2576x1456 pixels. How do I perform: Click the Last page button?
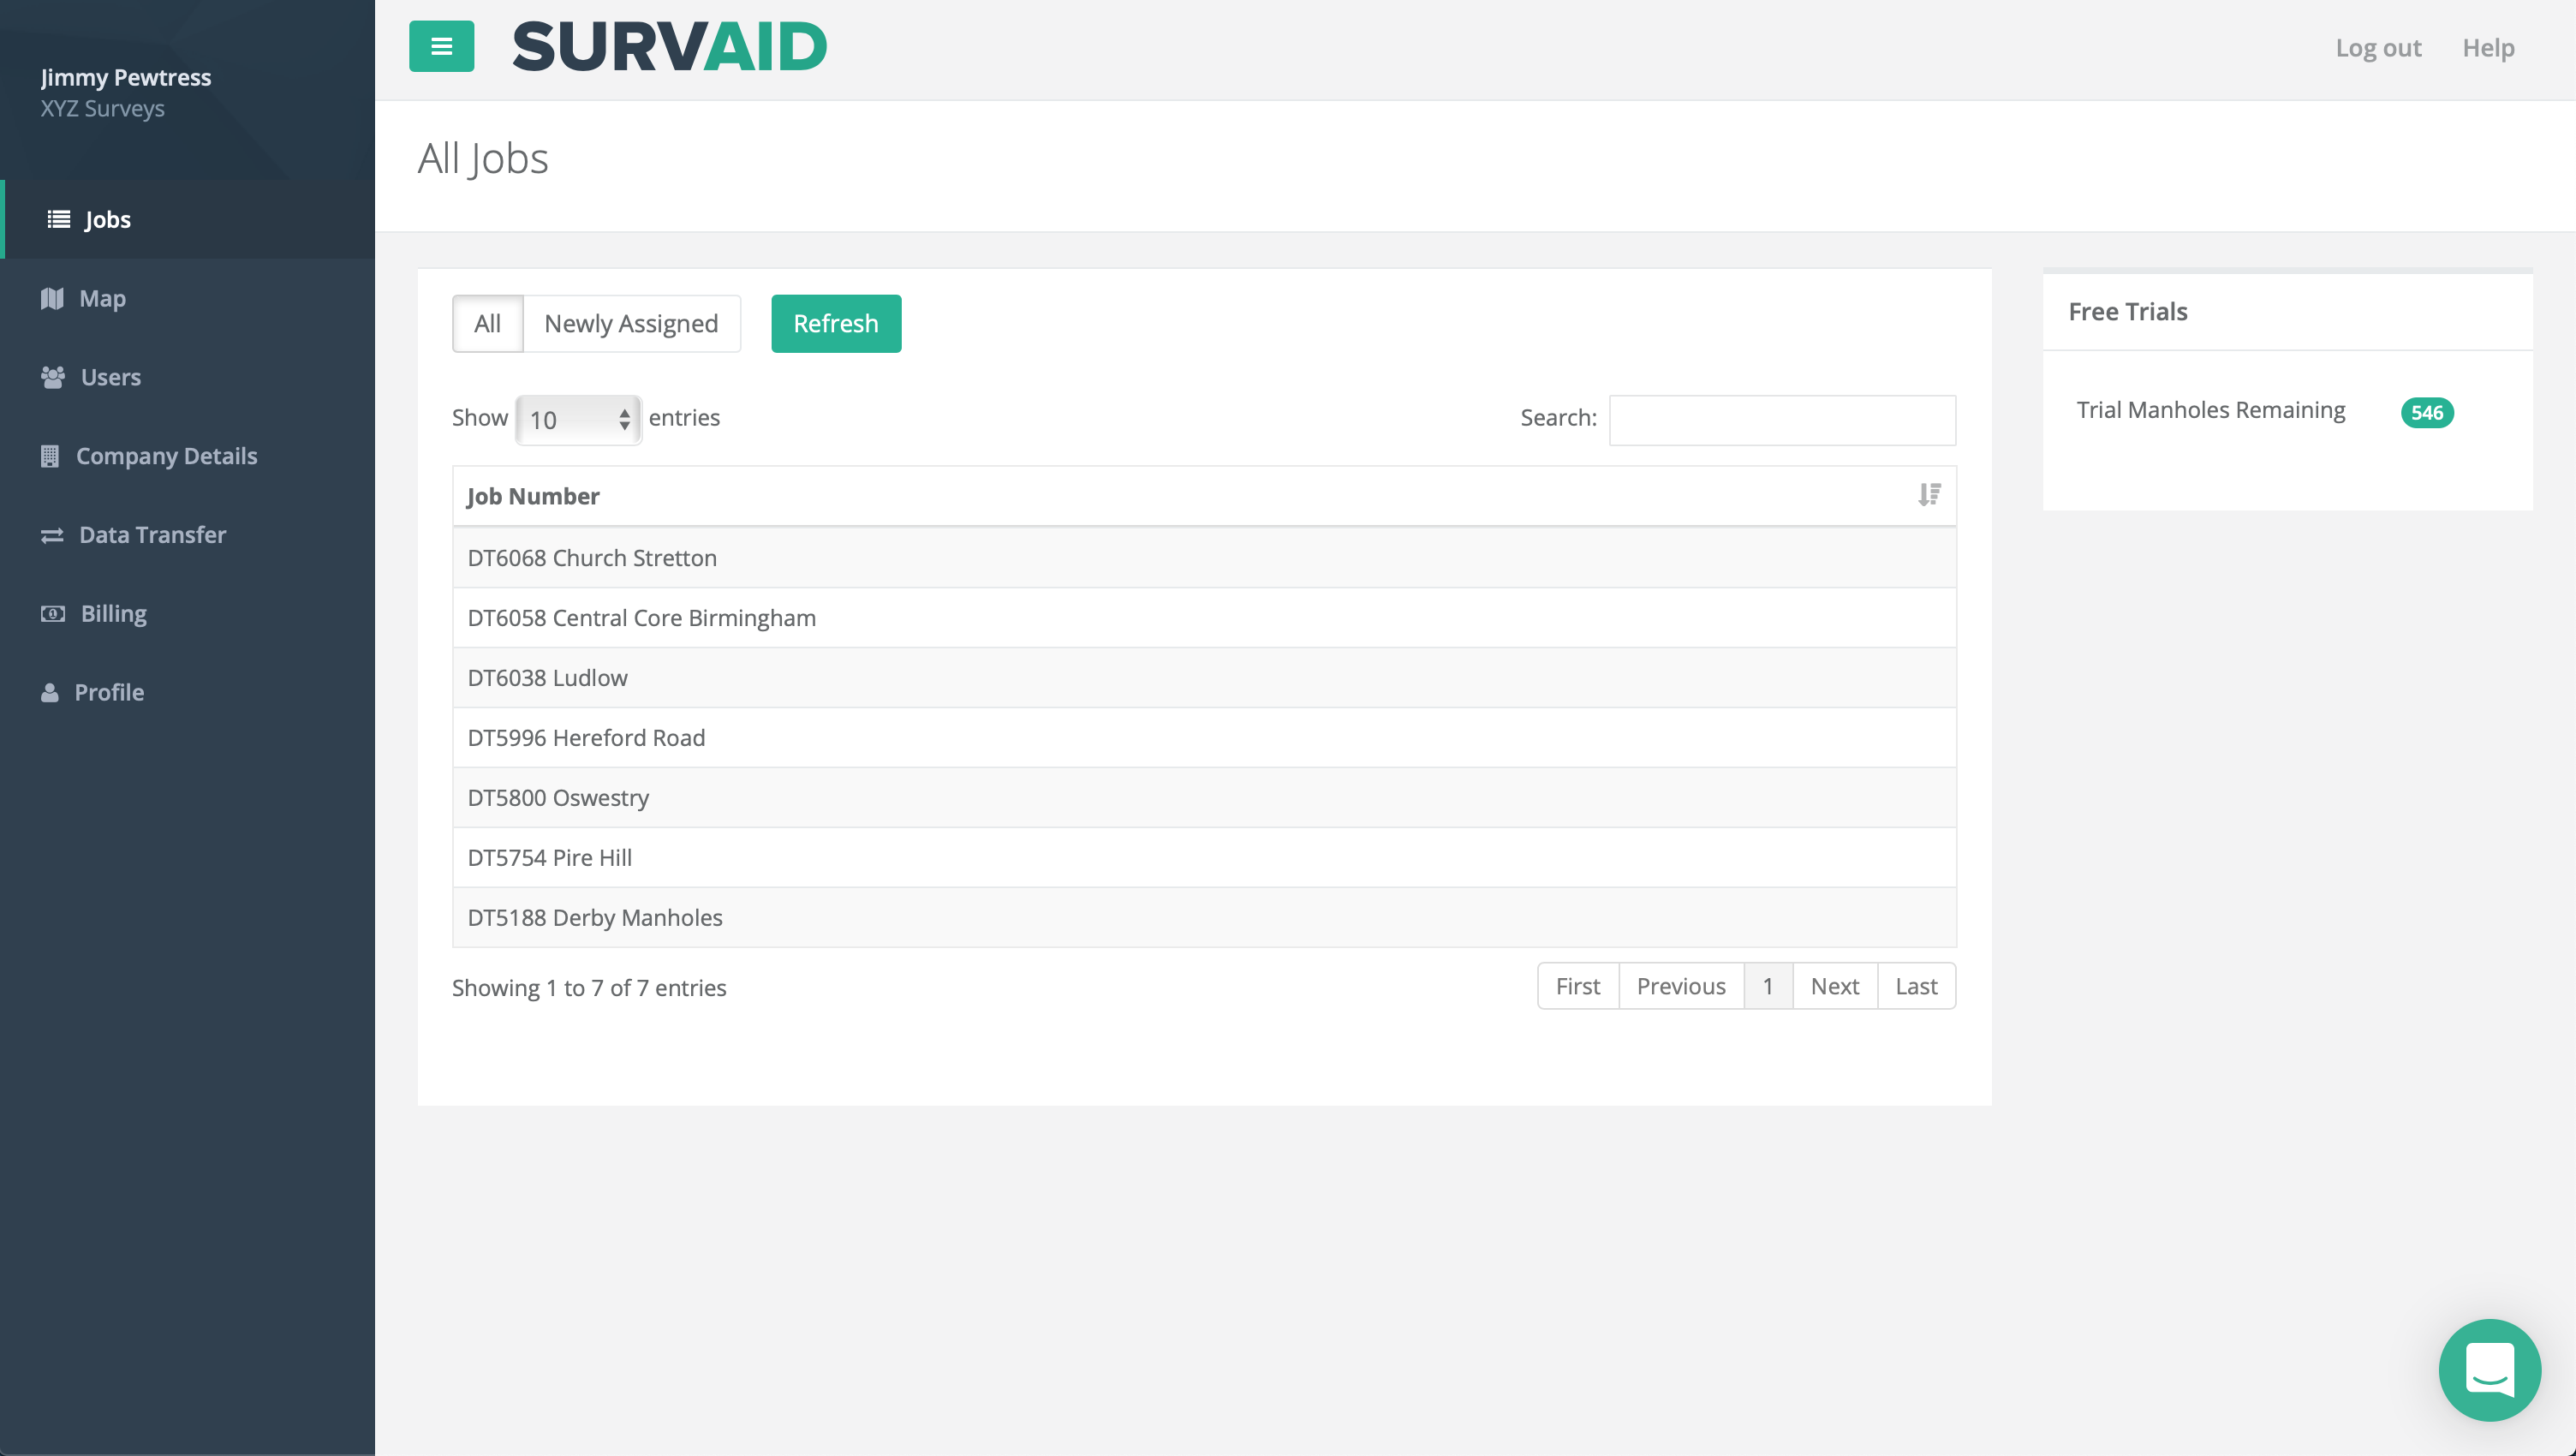1915,986
